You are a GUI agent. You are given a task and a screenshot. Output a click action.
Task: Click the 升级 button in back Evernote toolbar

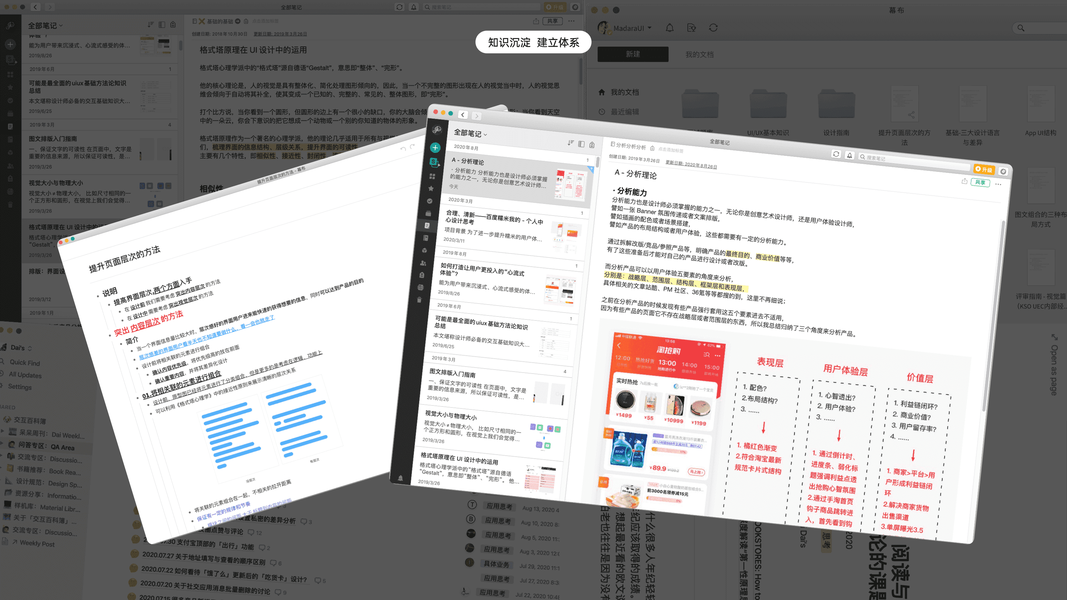(555, 7)
